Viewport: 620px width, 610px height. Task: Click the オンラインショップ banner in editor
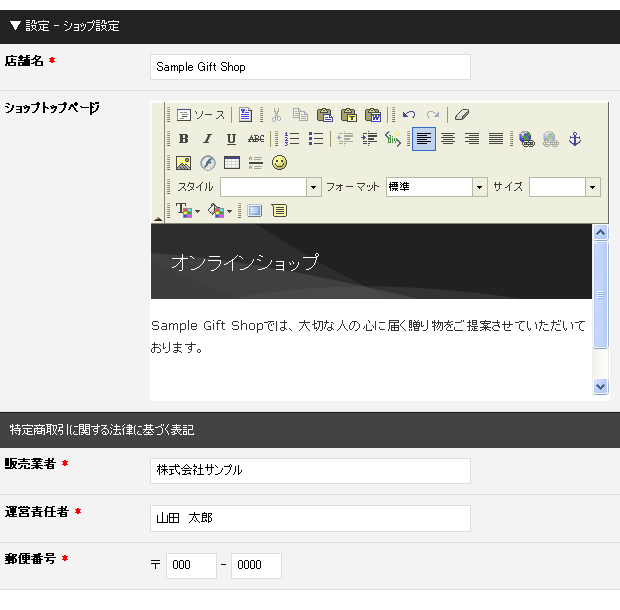click(x=371, y=261)
